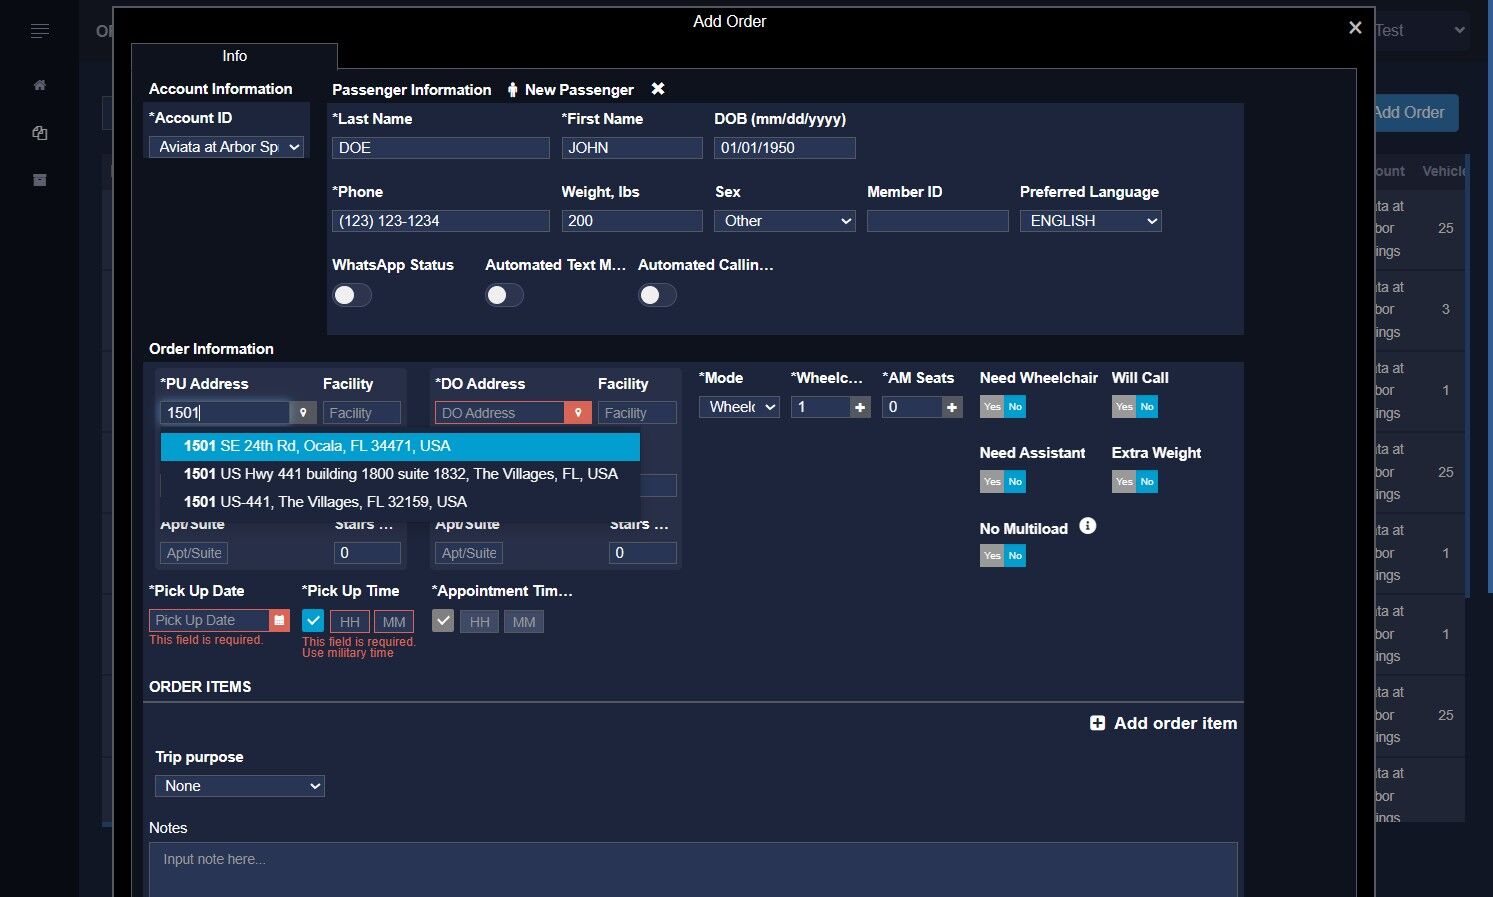Viewport: 1493px width, 897px height.
Task: Open the hamburger menu icon
Action: 40,32
